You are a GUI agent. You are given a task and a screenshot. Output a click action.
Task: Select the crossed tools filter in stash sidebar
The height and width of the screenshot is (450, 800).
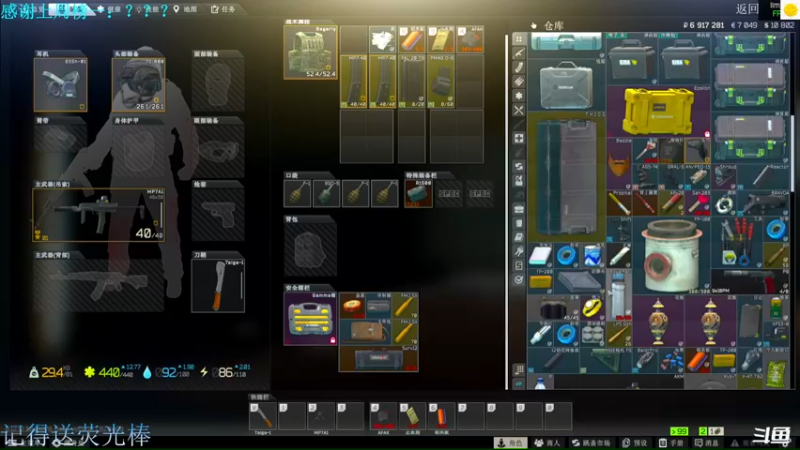519,110
